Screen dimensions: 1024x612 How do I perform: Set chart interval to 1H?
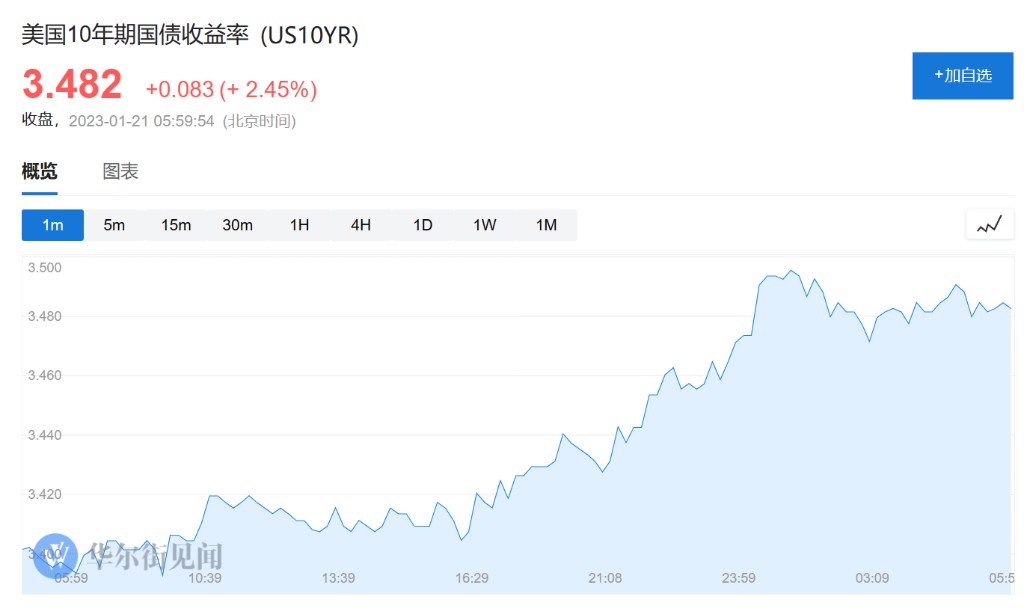299,225
